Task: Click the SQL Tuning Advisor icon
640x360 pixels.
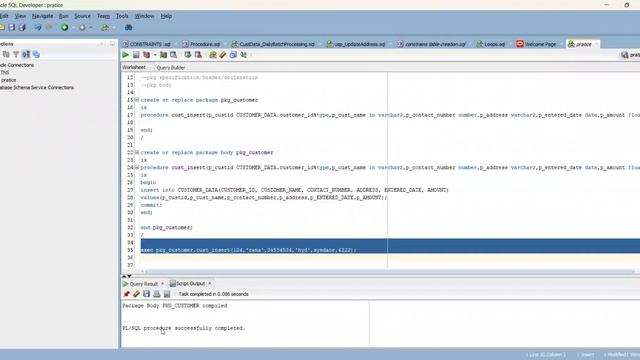Action: pyautogui.click(x=173, y=55)
